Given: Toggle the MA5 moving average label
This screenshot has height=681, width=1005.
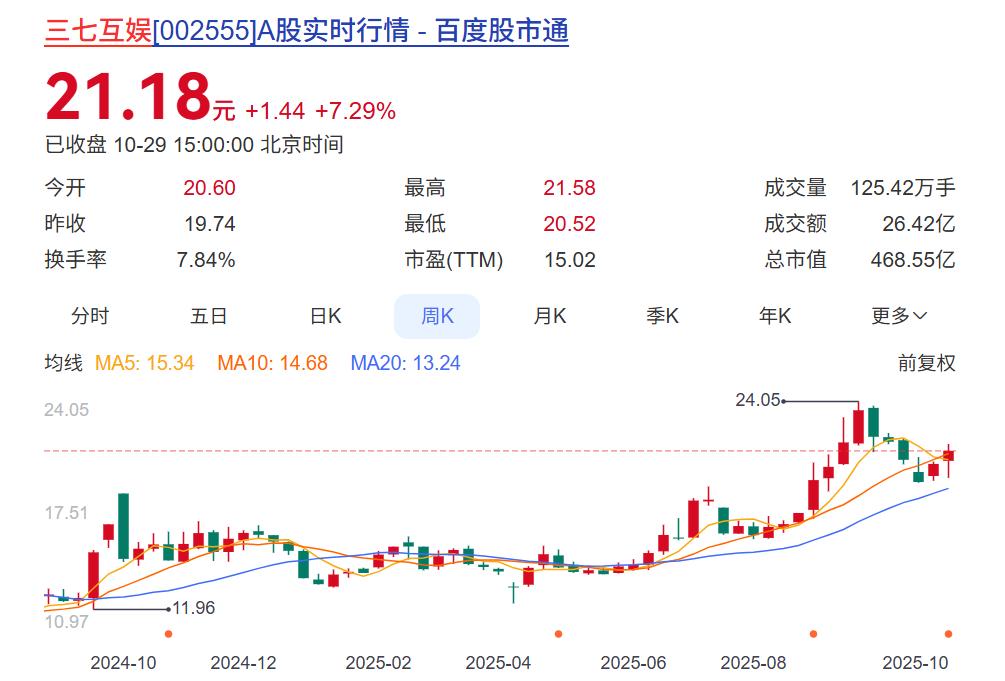Looking at the screenshot, I should 144,363.
